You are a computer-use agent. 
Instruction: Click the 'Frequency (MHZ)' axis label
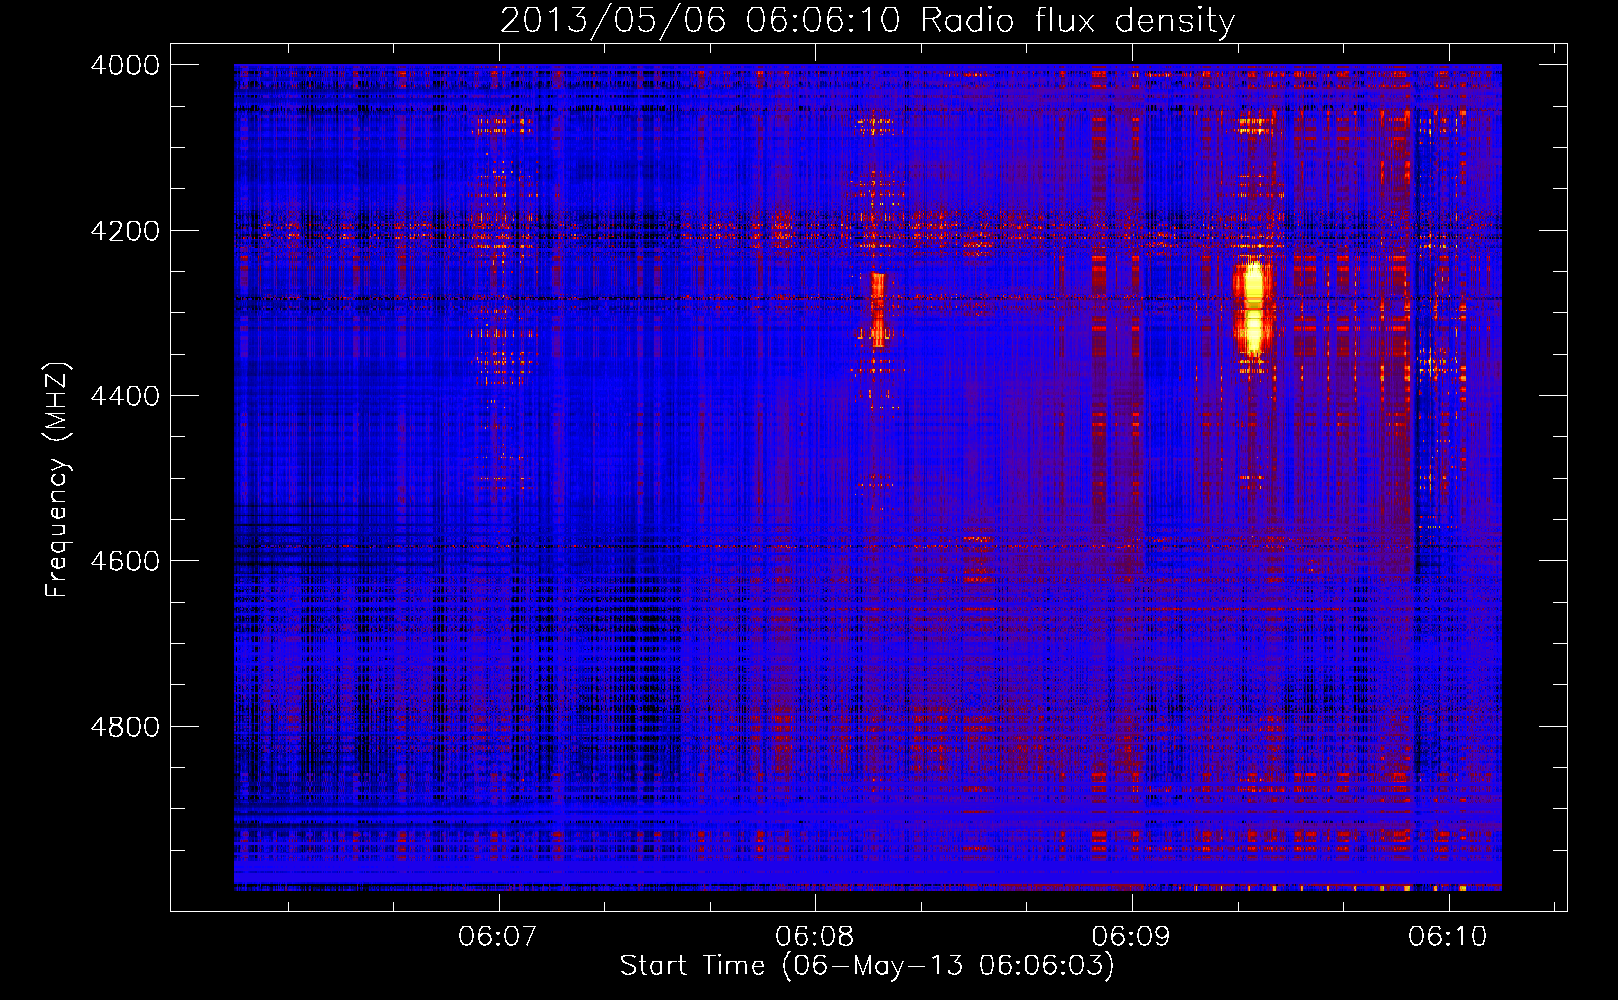[x=57, y=480]
